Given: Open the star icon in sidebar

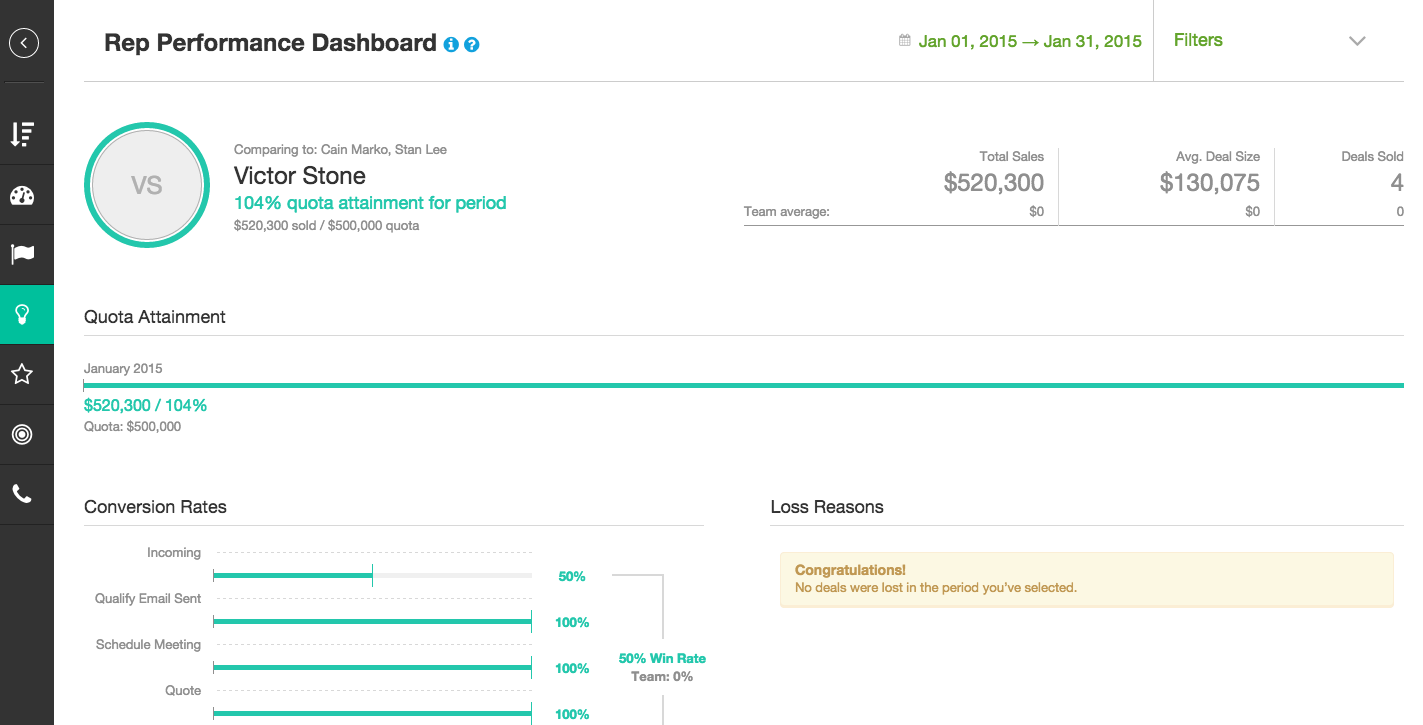Looking at the screenshot, I should 22,374.
